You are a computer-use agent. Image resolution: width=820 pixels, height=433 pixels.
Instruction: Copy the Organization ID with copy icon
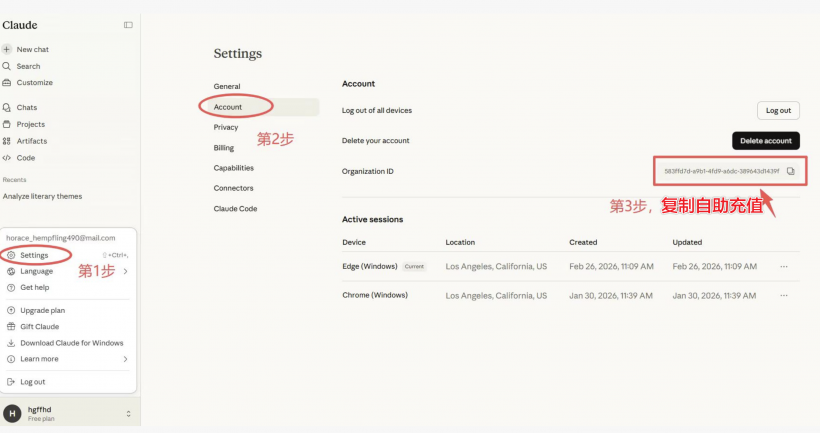[x=790, y=171]
